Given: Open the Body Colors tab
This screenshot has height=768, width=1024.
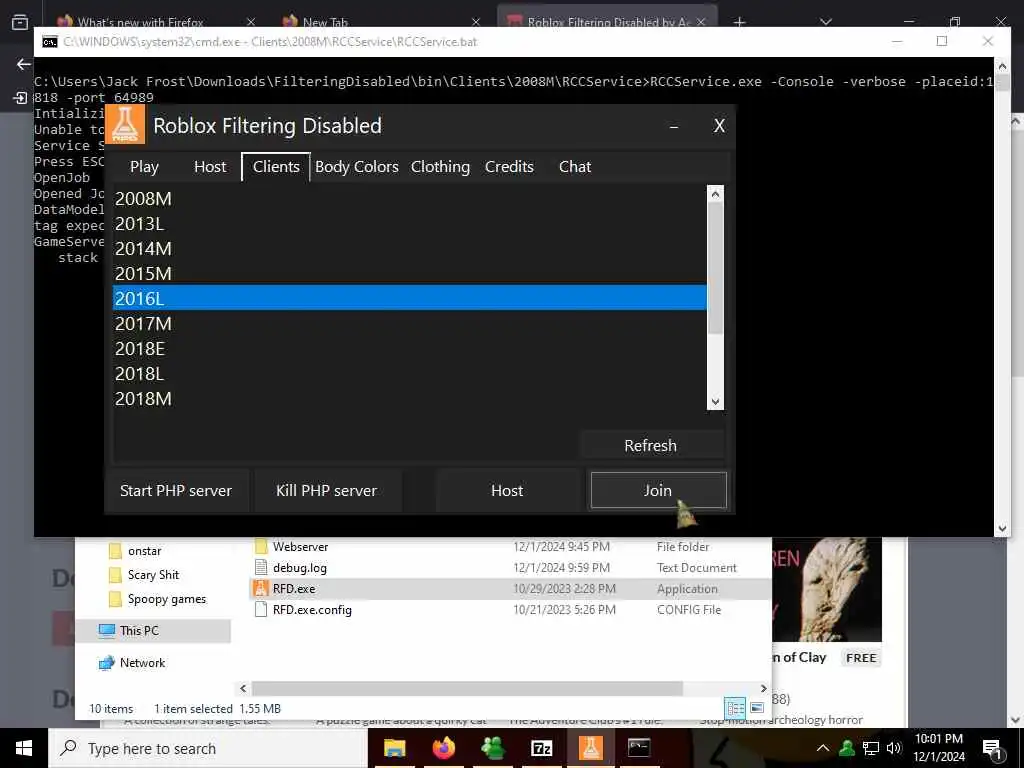Looking at the screenshot, I should [x=357, y=167].
